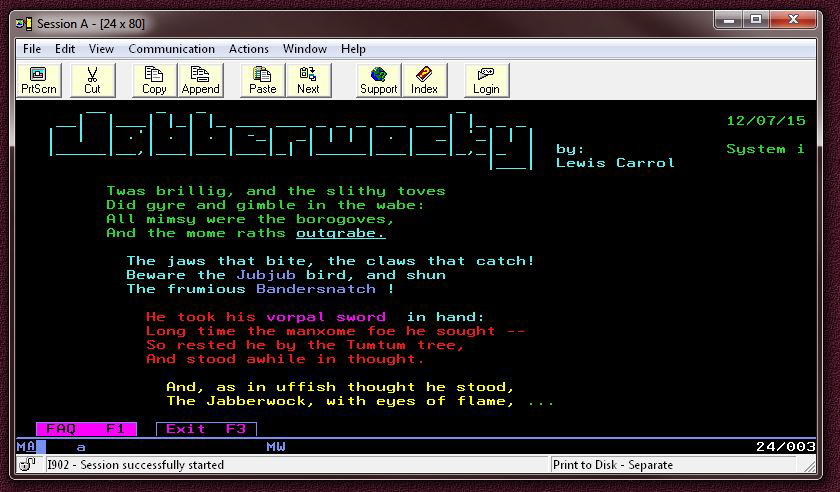The image size is (840, 492).
Task: Open the Actions menu
Action: (249, 49)
